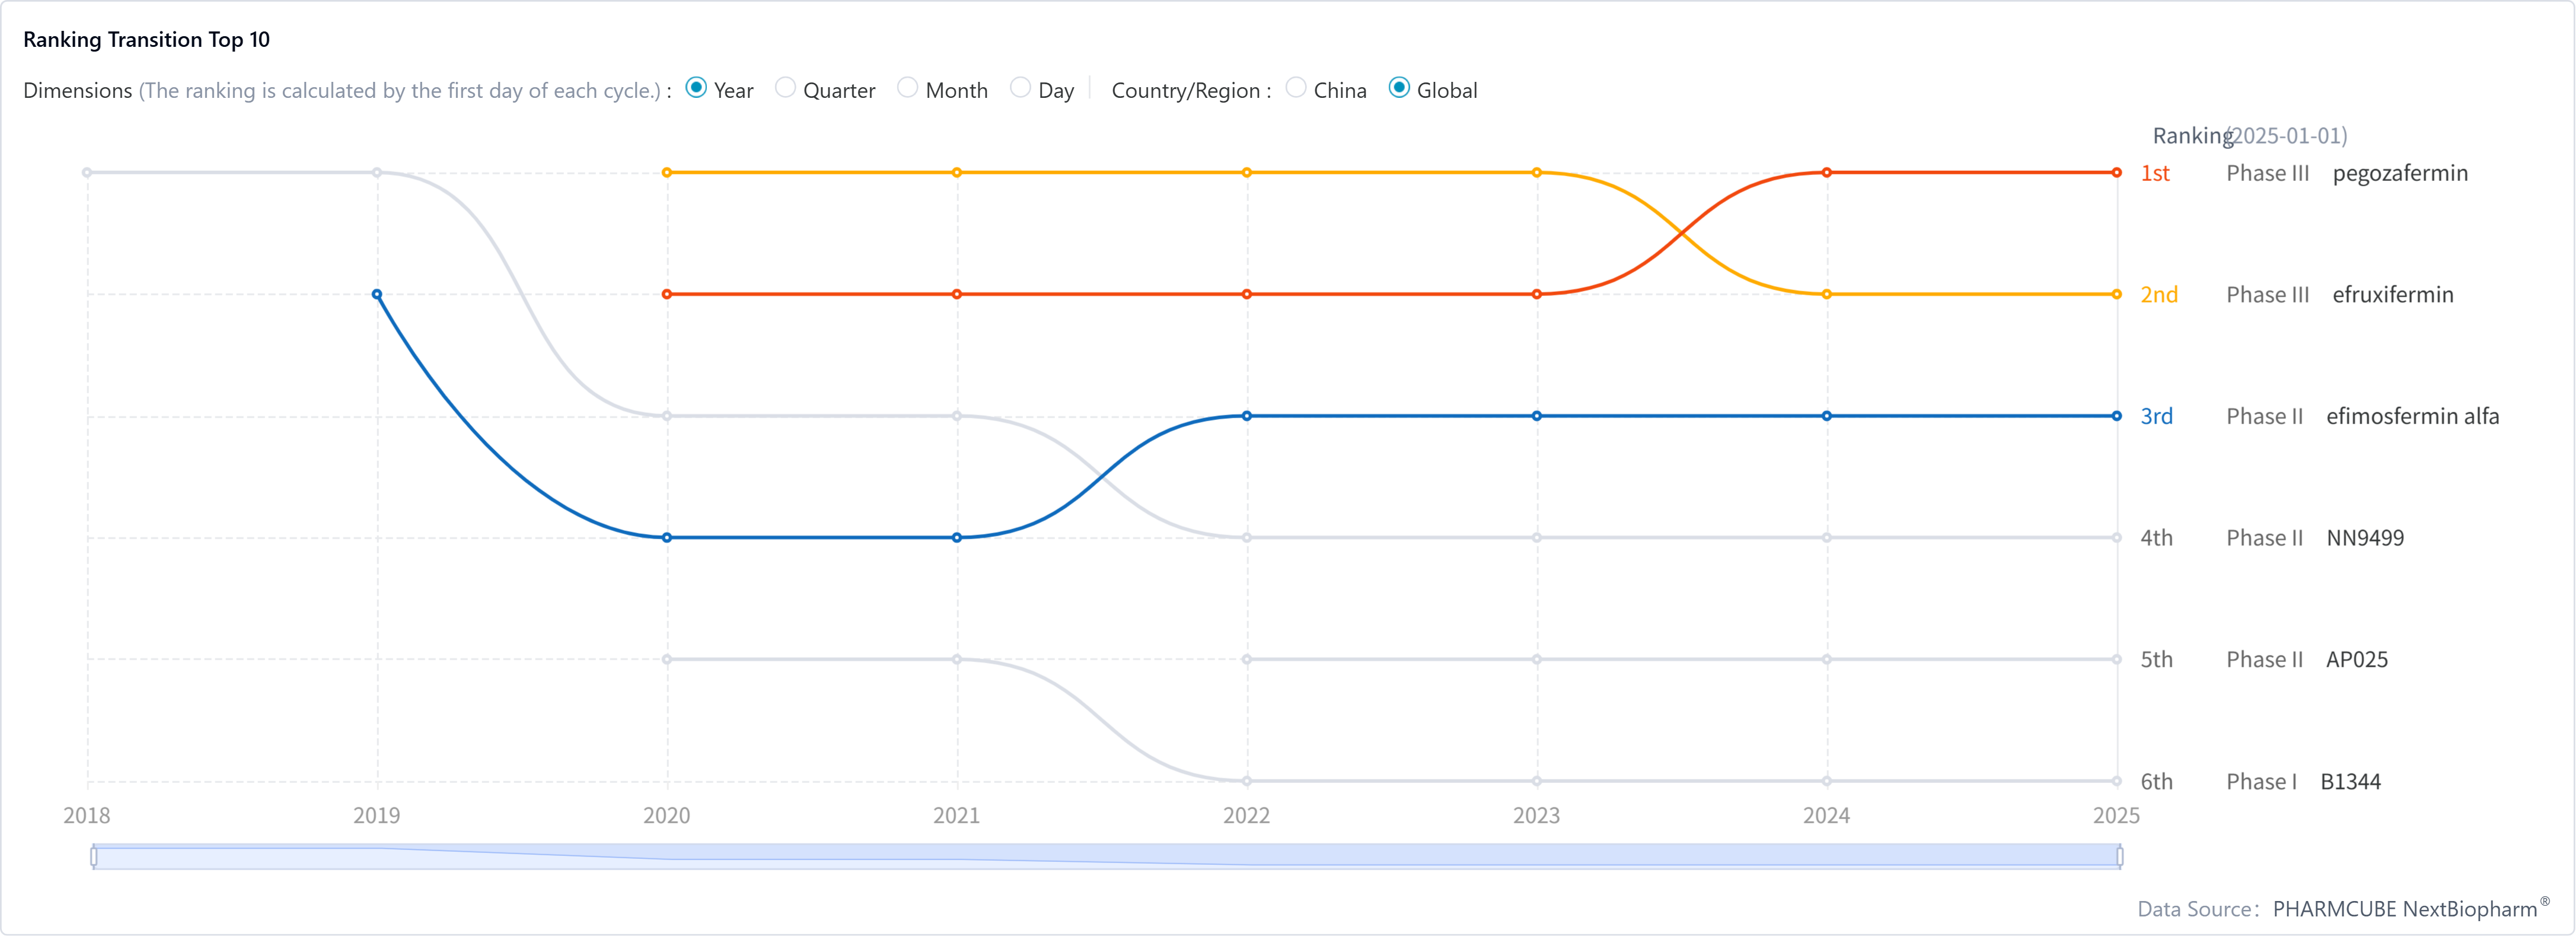Select the Global region option

click(x=1400, y=89)
